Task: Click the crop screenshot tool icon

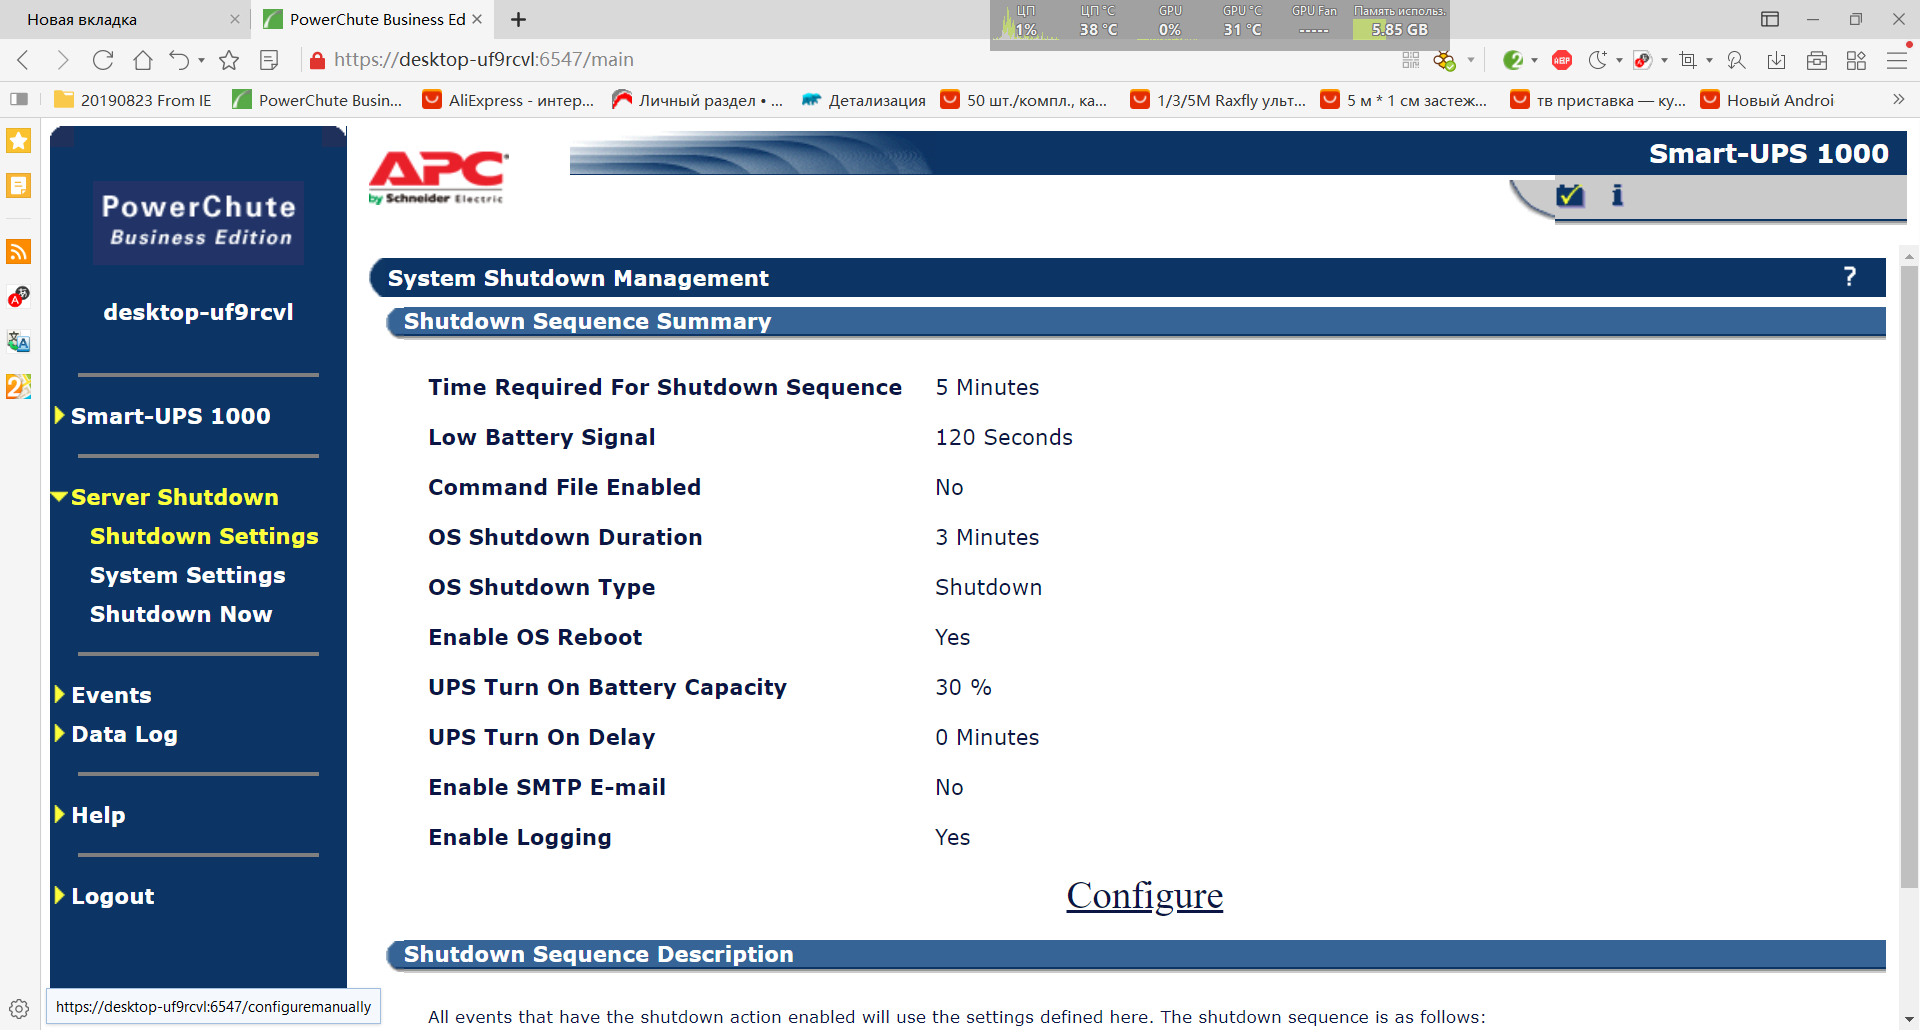Action: (x=1688, y=60)
